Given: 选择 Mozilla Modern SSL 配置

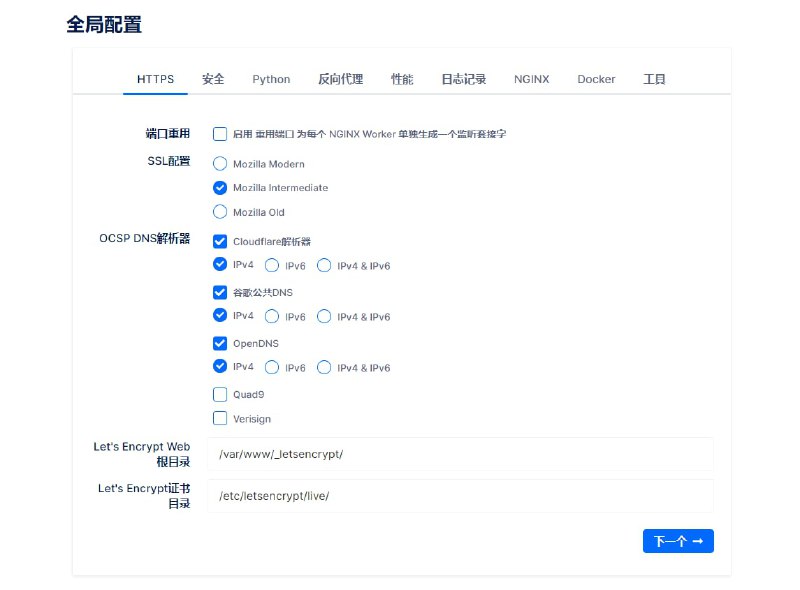Looking at the screenshot, I should pyautogui.click(x=220, y=163).
